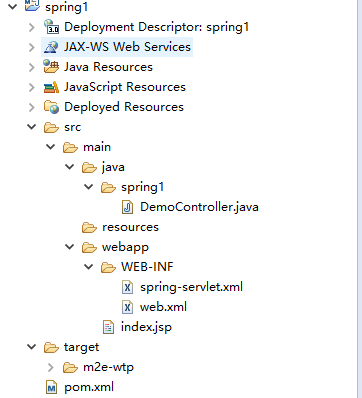Select the 'main' folder label
The width and height of the screenshot is (362, 398).
(x=97, y=147)
